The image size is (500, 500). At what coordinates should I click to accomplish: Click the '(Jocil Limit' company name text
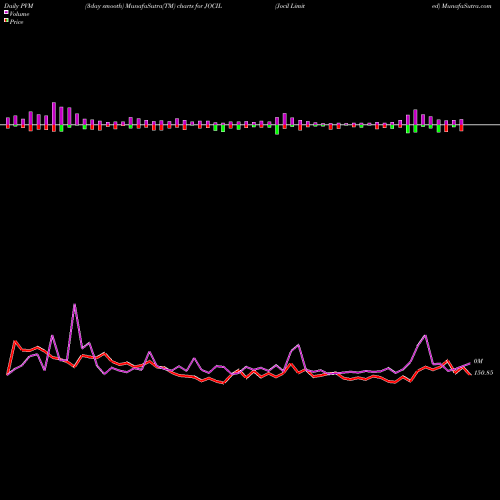tap(290, 6)
